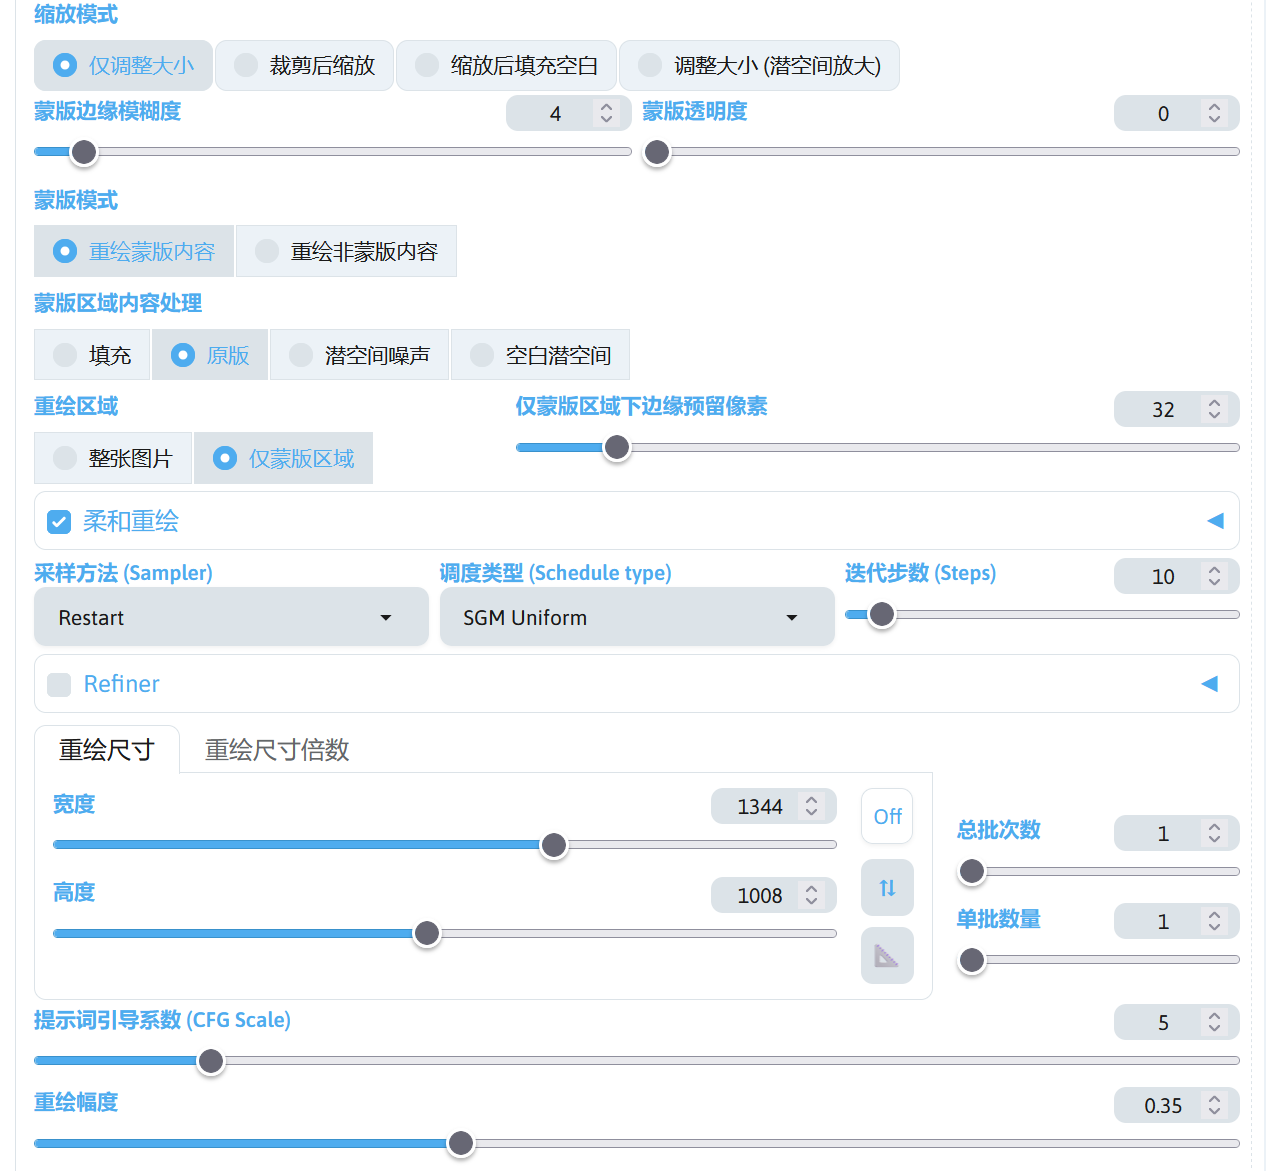Image resolution: width=1266 pixels, height=1171 pixels.
Task: Select 重绘非蒙版内容 mask mode
Action: tap(346, 252)
